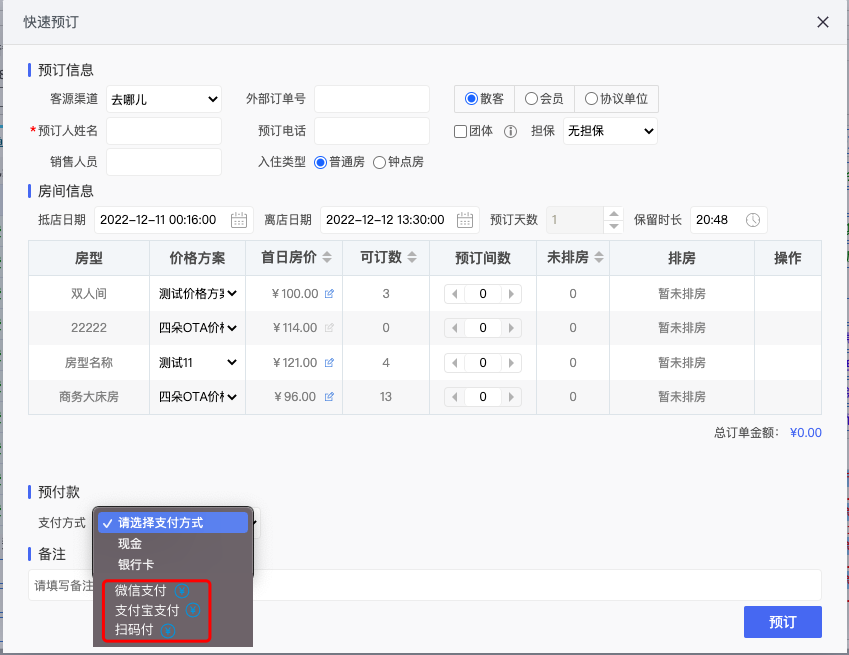Increase room count for 双人间
Screen dimensions: 849x655
511,294
